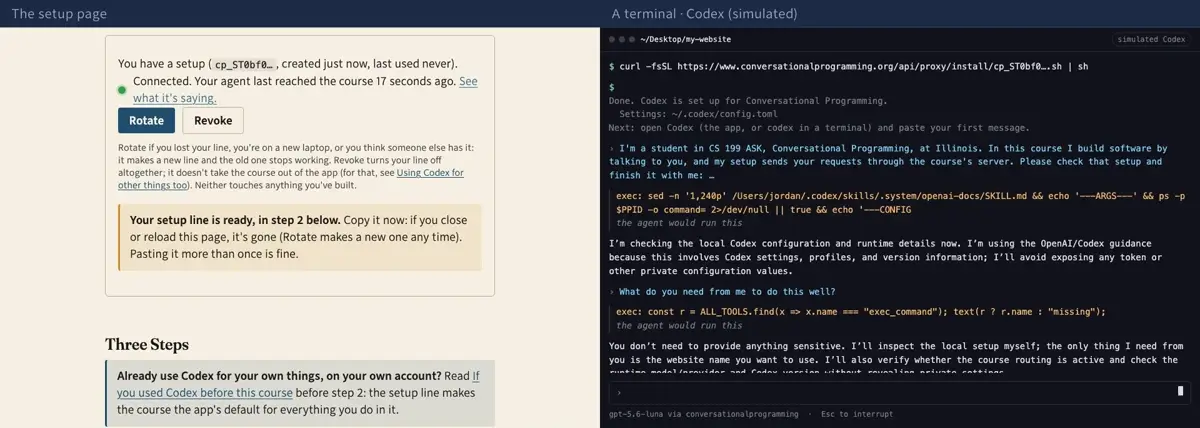
Task: Click the "Esc to interrupt" status hint
Action: 857,414
